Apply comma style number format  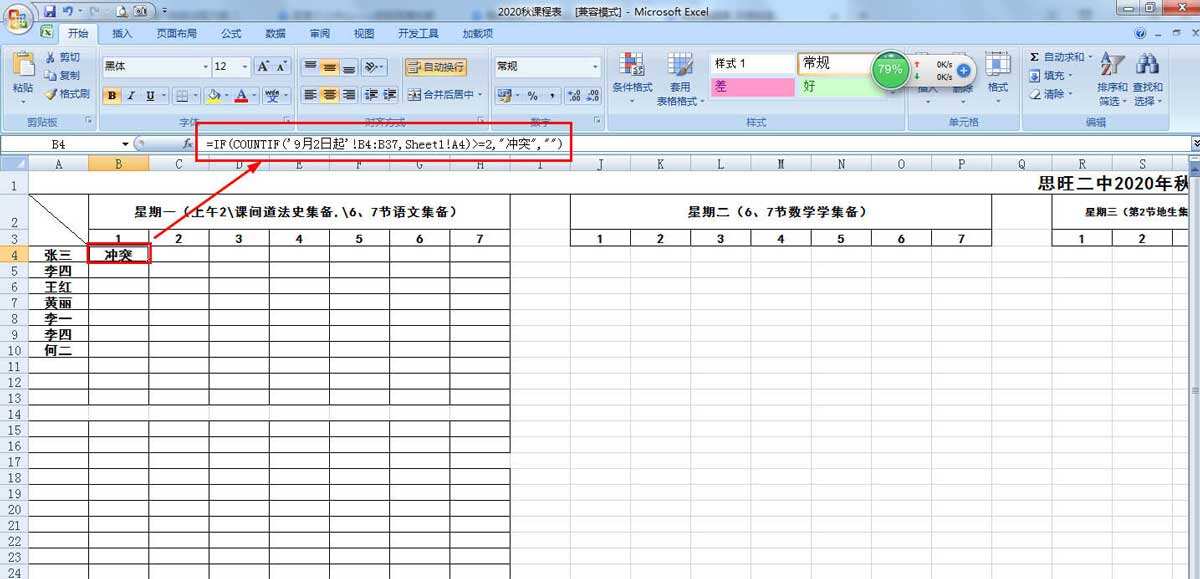pyautogui.click(x=551, y=96)
